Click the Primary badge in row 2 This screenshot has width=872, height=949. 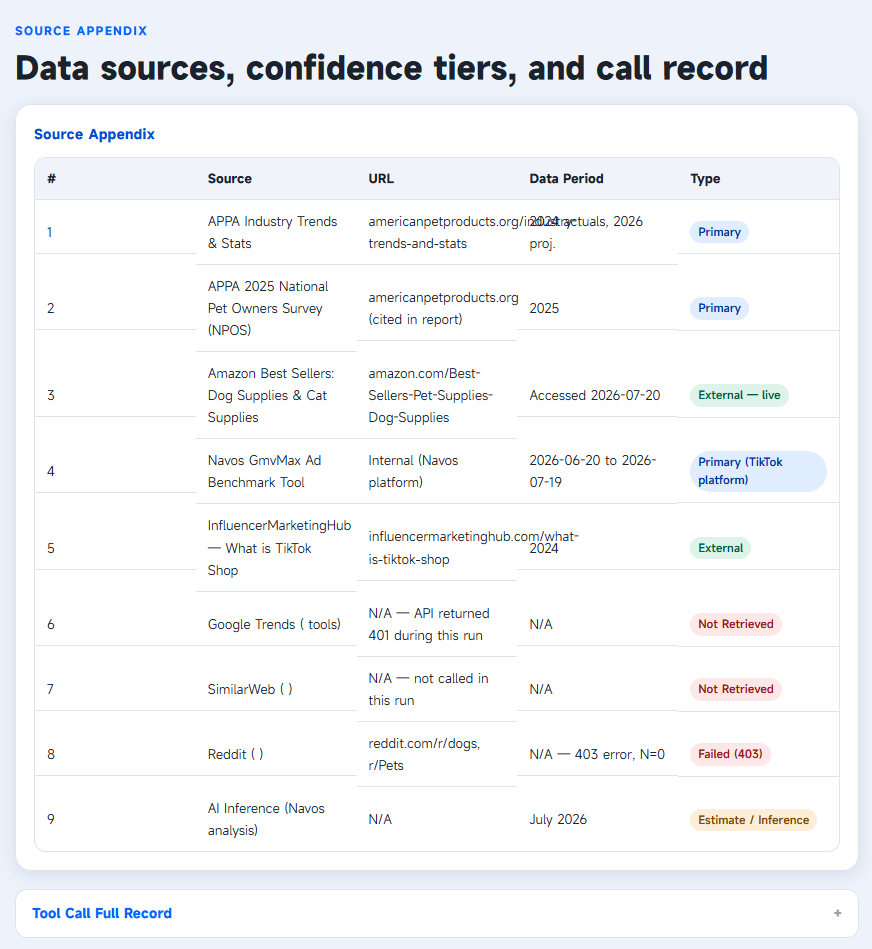tap(720, 308)
